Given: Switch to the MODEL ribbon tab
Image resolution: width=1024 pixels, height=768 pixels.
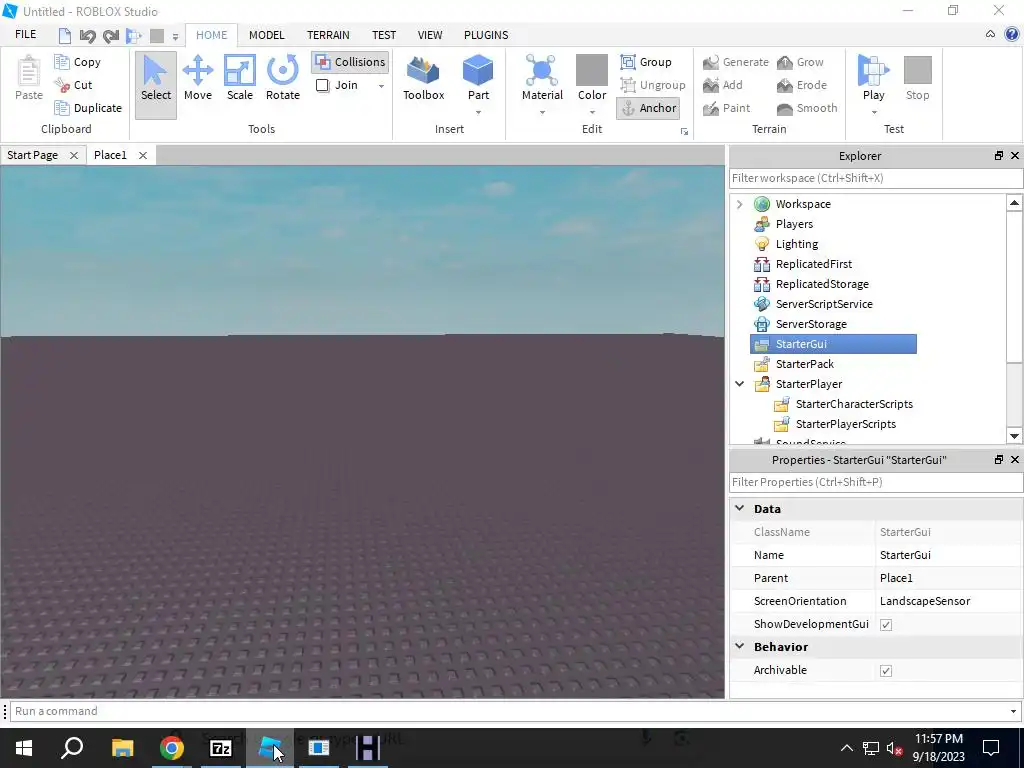Looking at the screenshot, I should pos(266,35).
